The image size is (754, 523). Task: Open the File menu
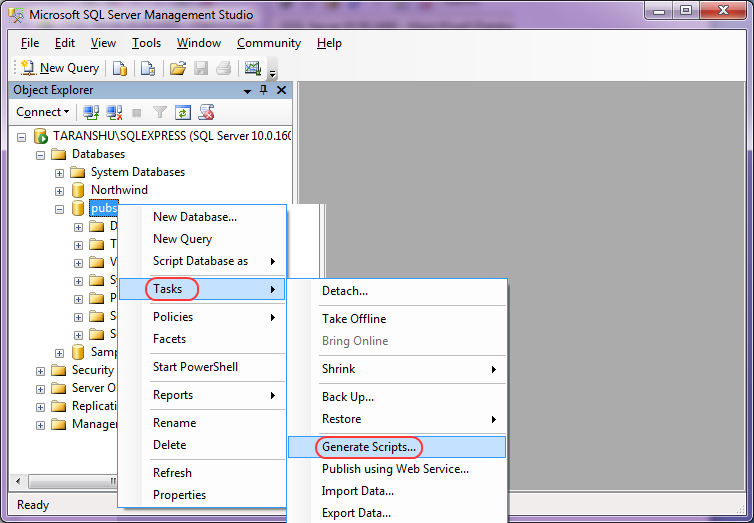[30, 43]
